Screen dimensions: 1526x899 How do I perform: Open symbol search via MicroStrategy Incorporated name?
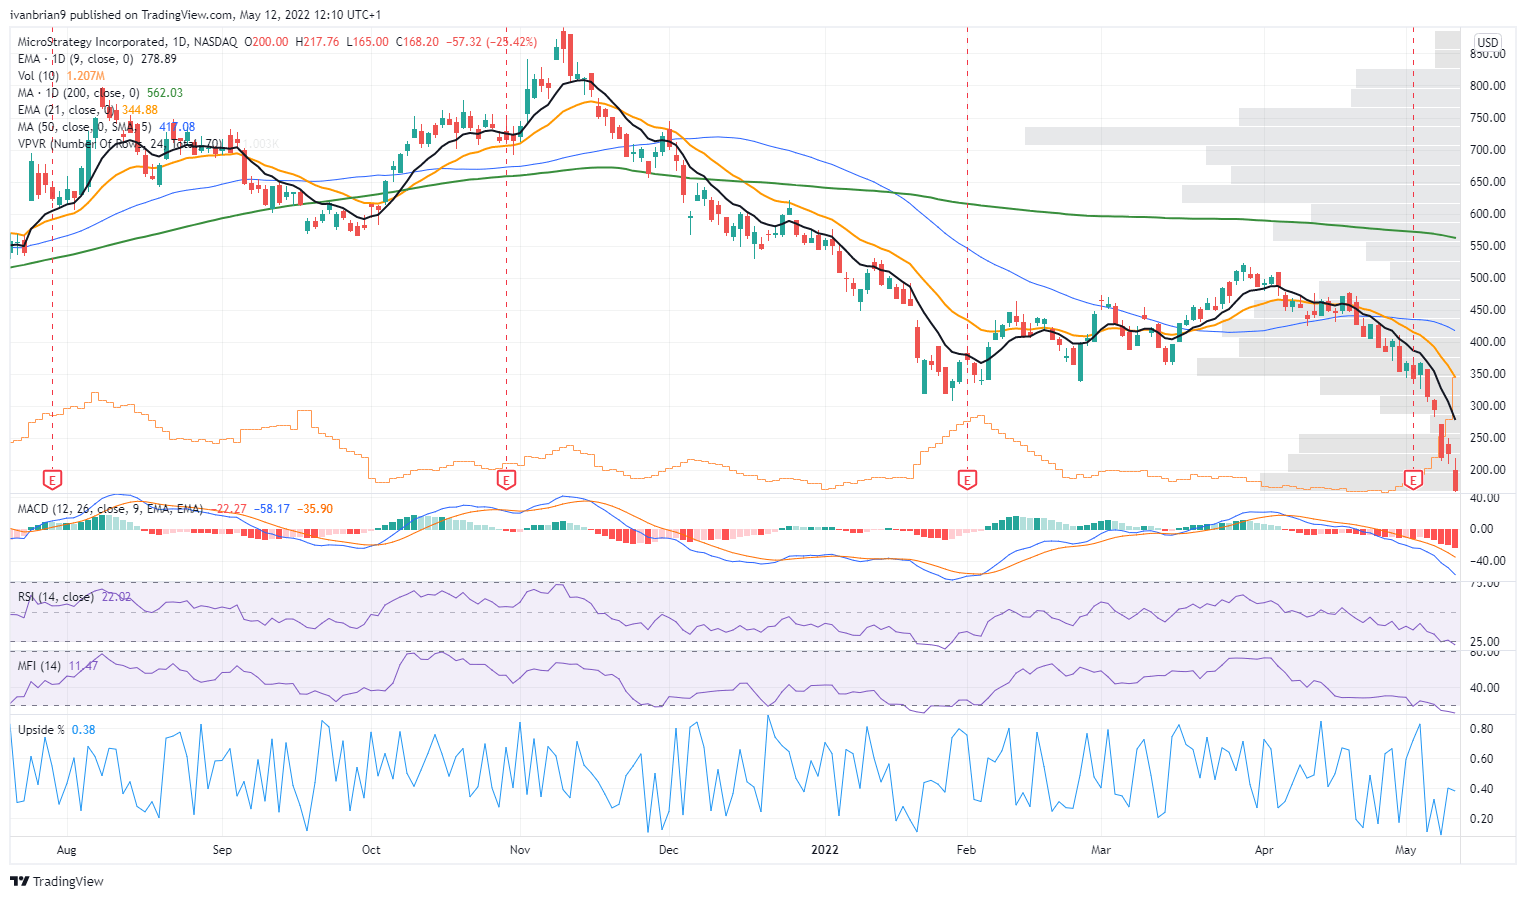click(x=90, y=43)
